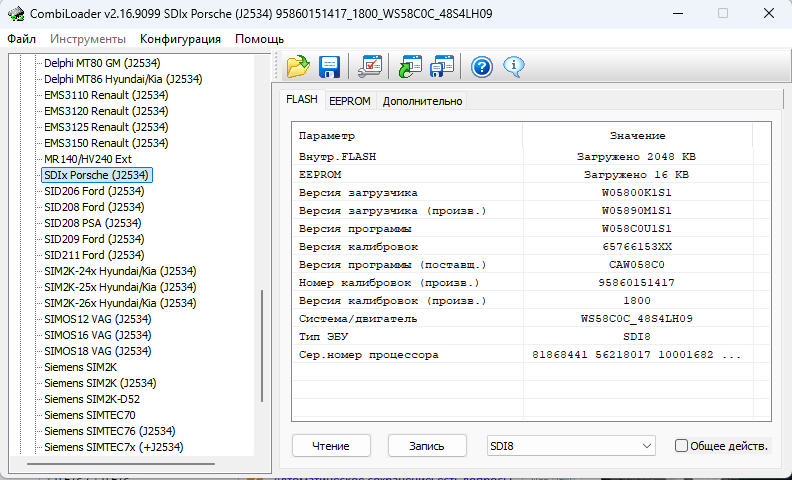Select Siemens SIM2K-D52
792x480 pixels.
click(92, 399)
